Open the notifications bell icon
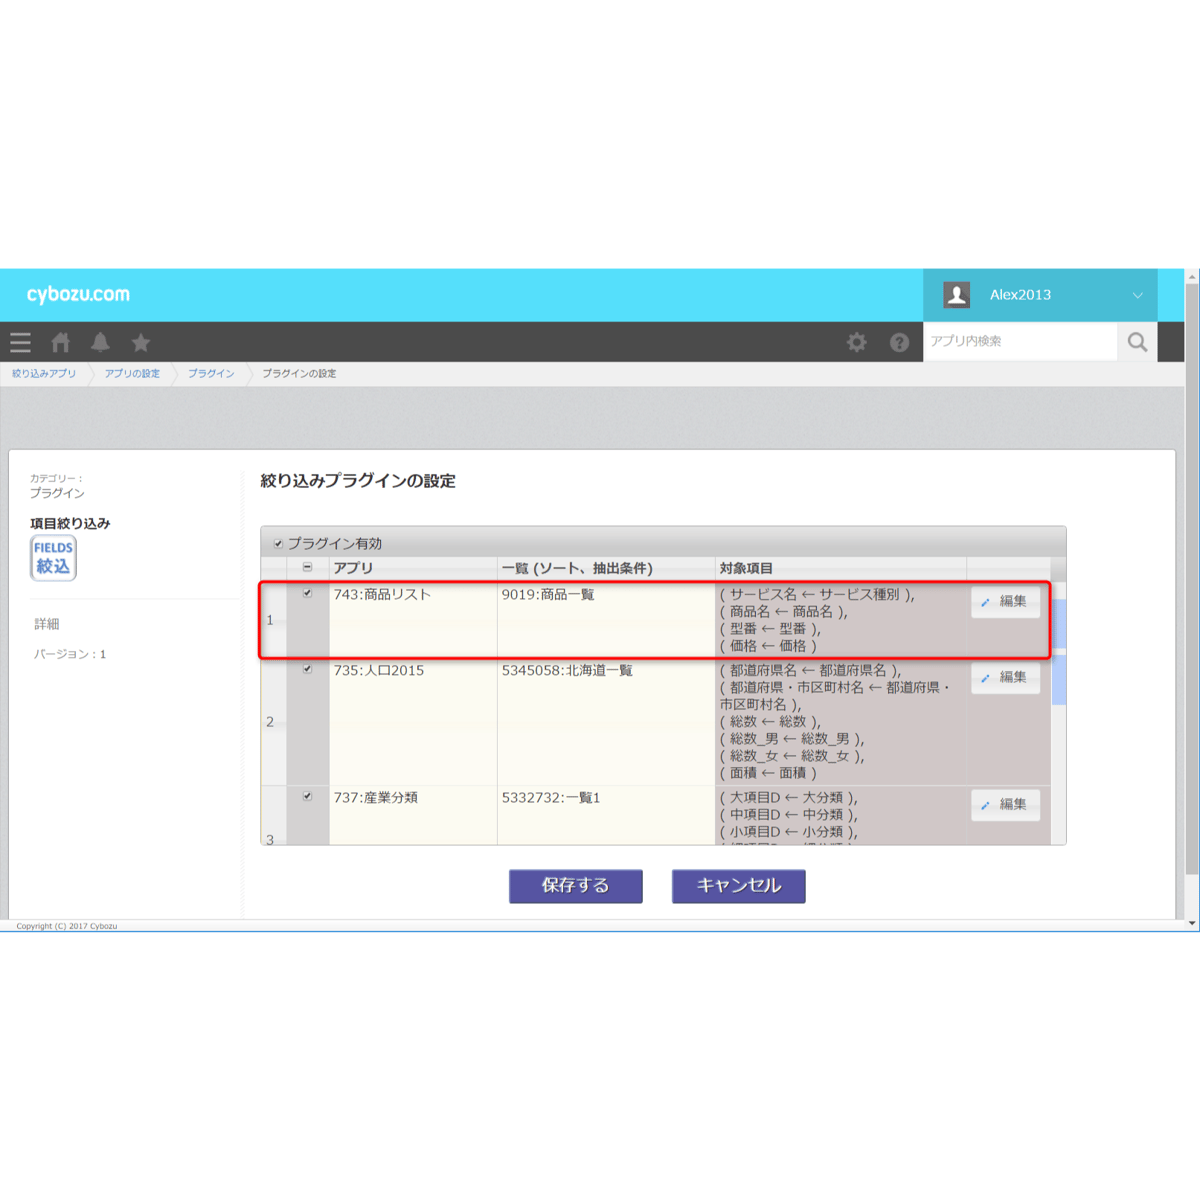This screenshot has height=1200, width=1200. [x=100, y=343]
